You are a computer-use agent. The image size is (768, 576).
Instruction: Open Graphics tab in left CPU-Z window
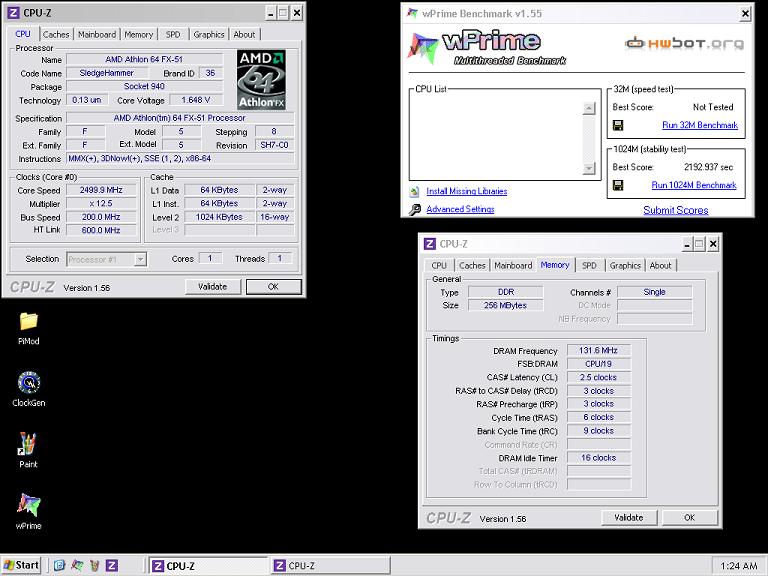[209, 34]
